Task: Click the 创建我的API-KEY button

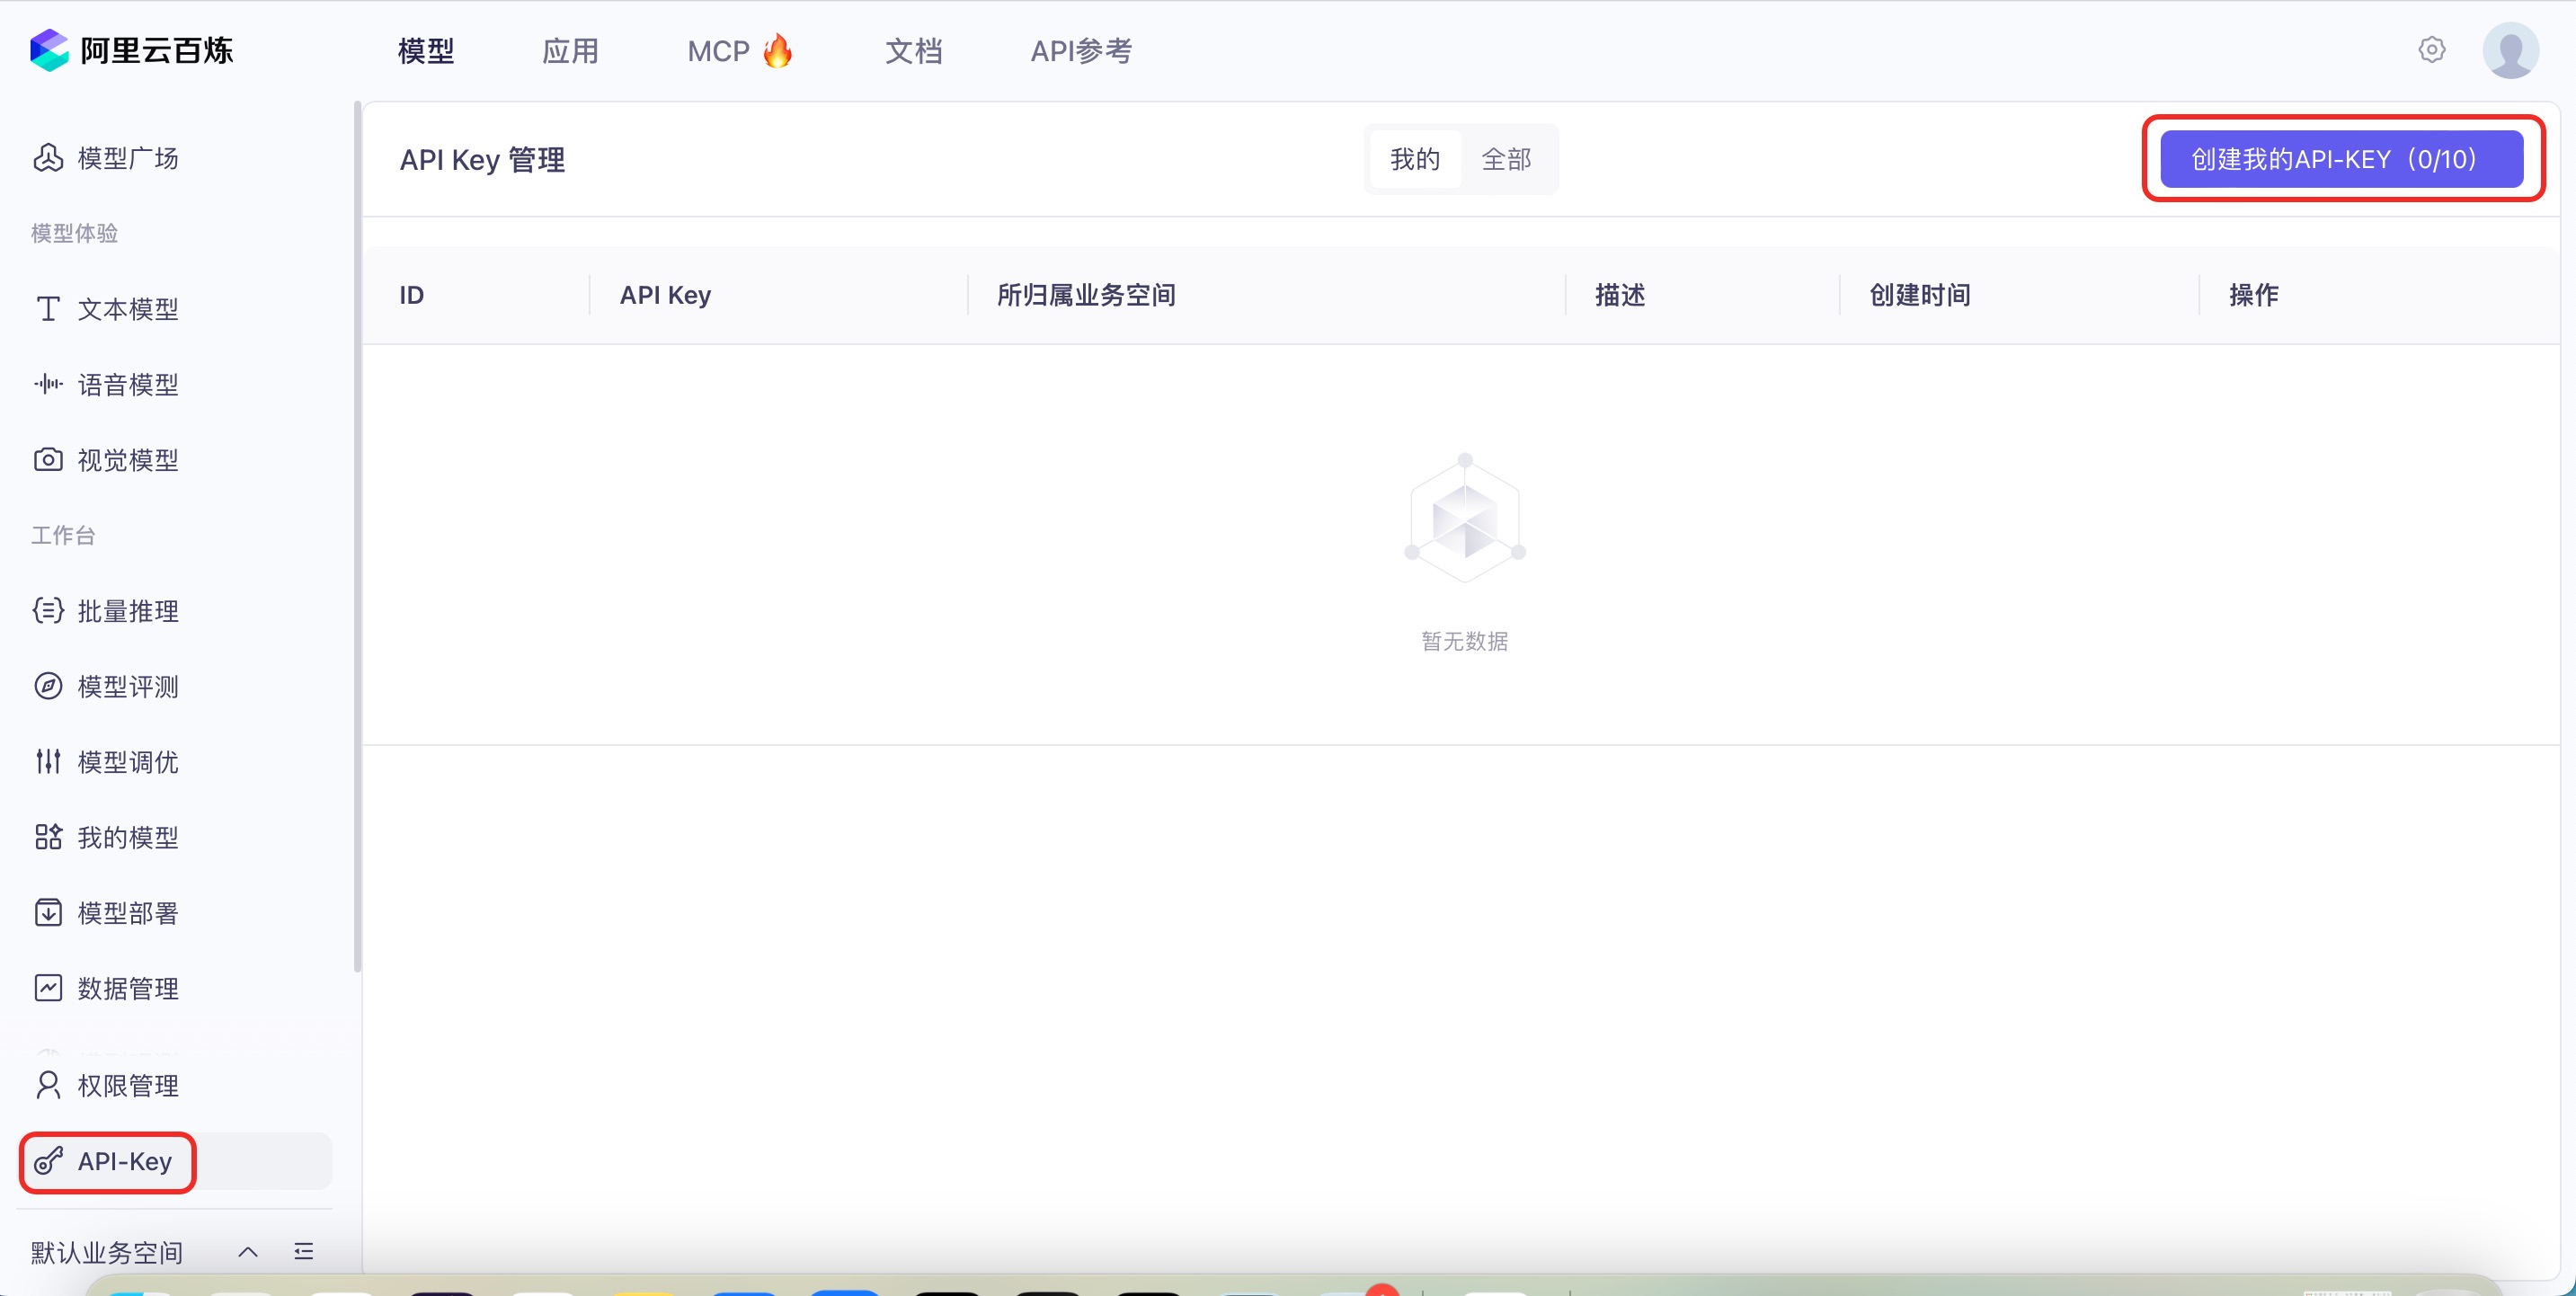Action: tap(2341, 158)
